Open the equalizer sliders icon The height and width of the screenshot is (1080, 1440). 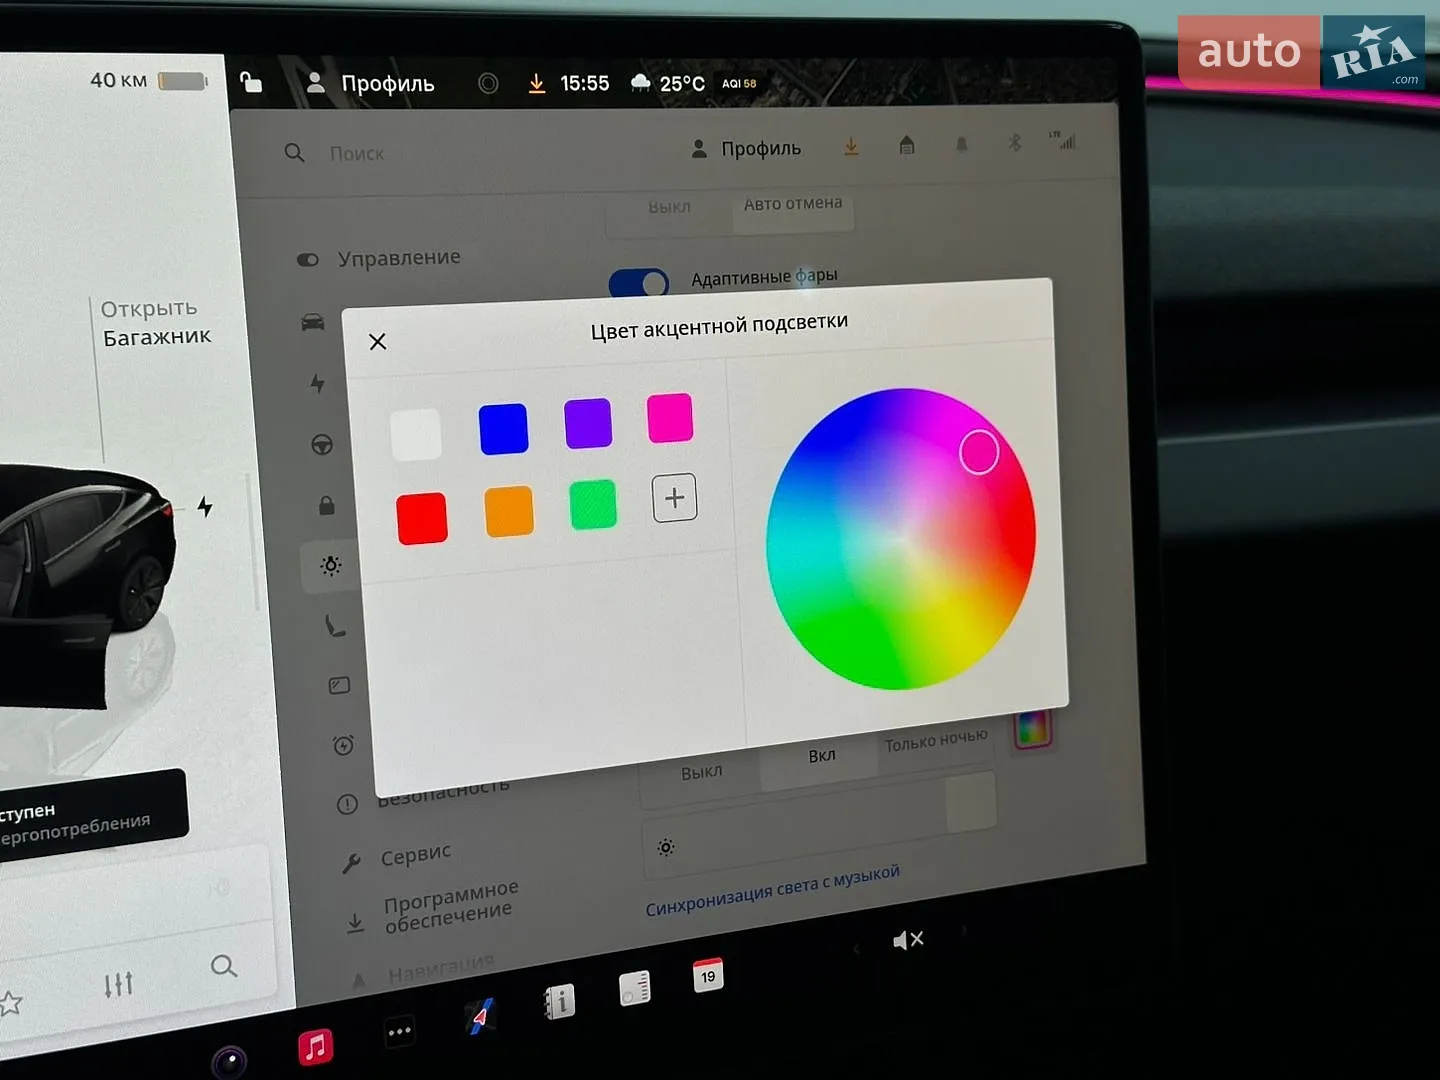[118, 985]
